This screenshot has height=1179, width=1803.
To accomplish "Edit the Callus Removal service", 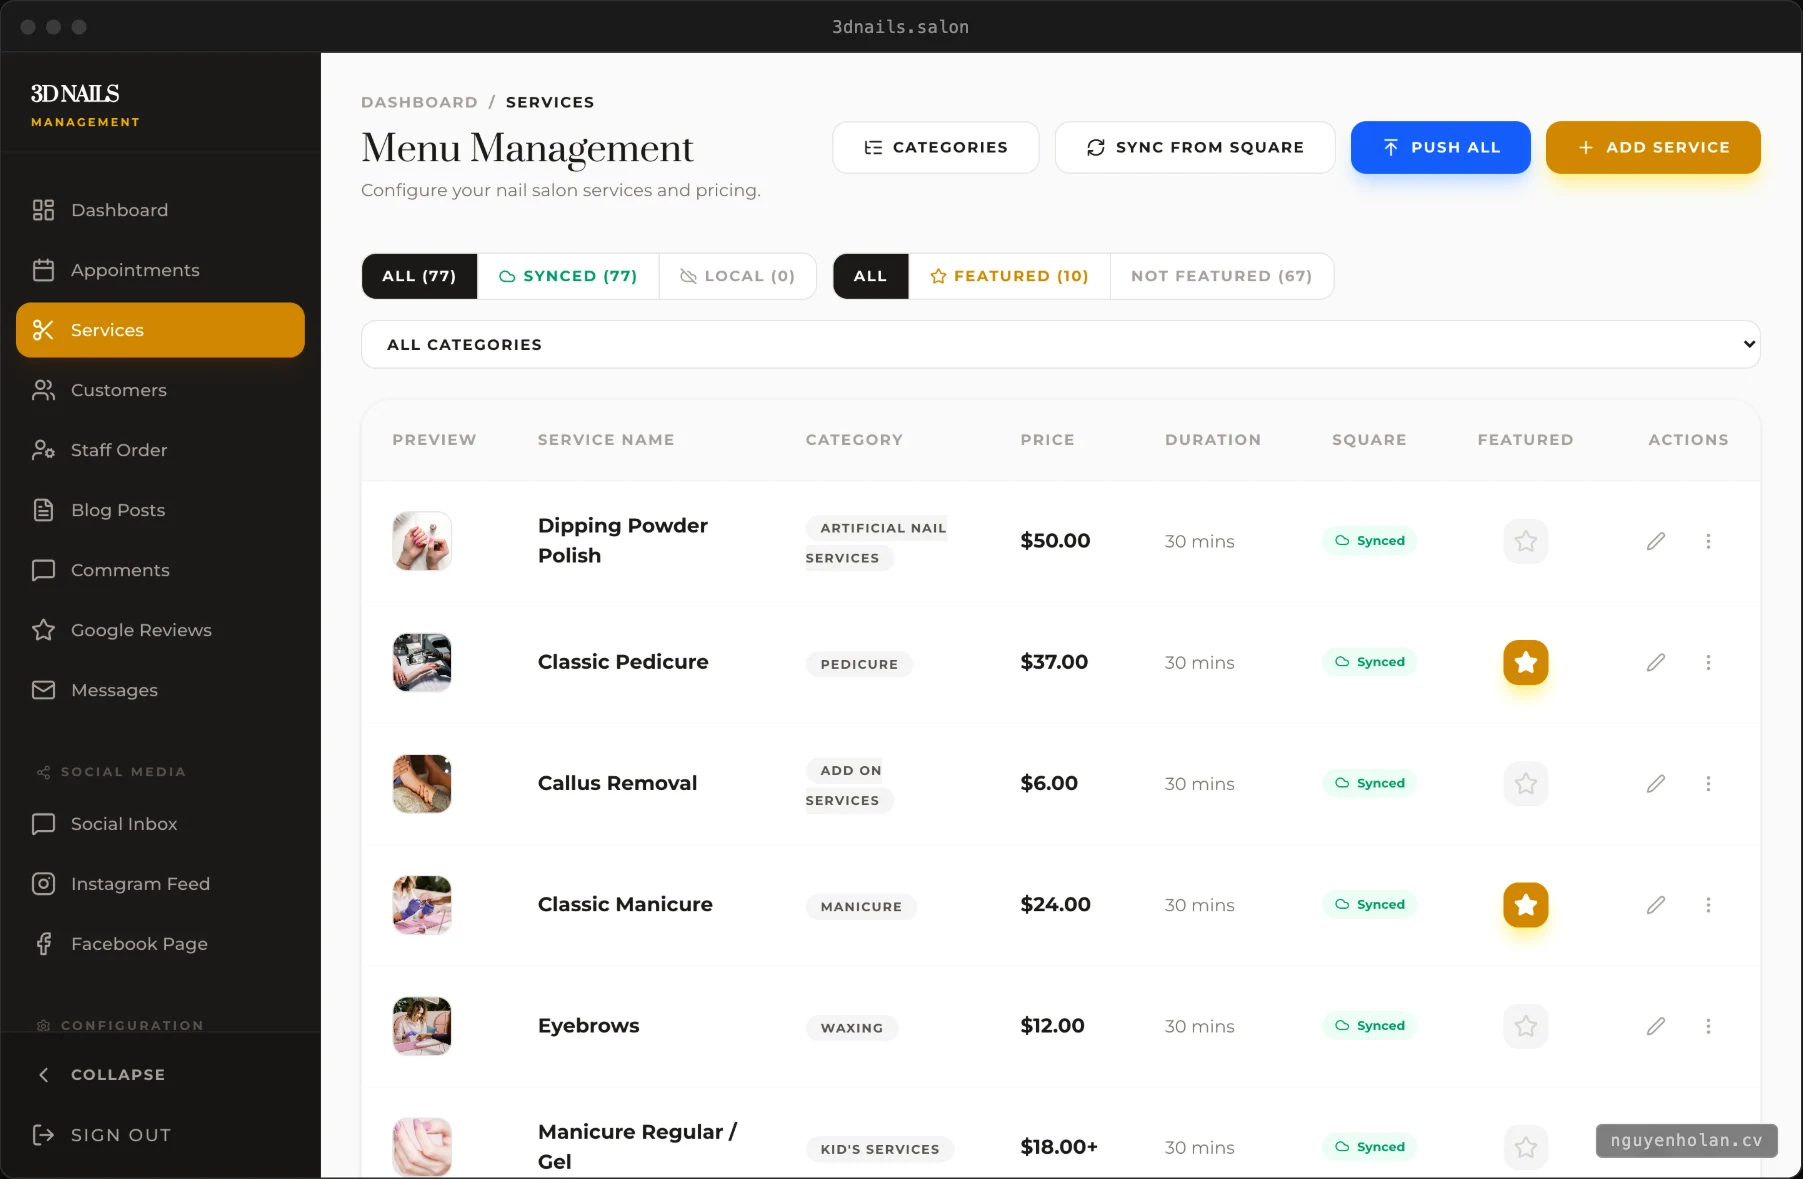I will 1656,784.
